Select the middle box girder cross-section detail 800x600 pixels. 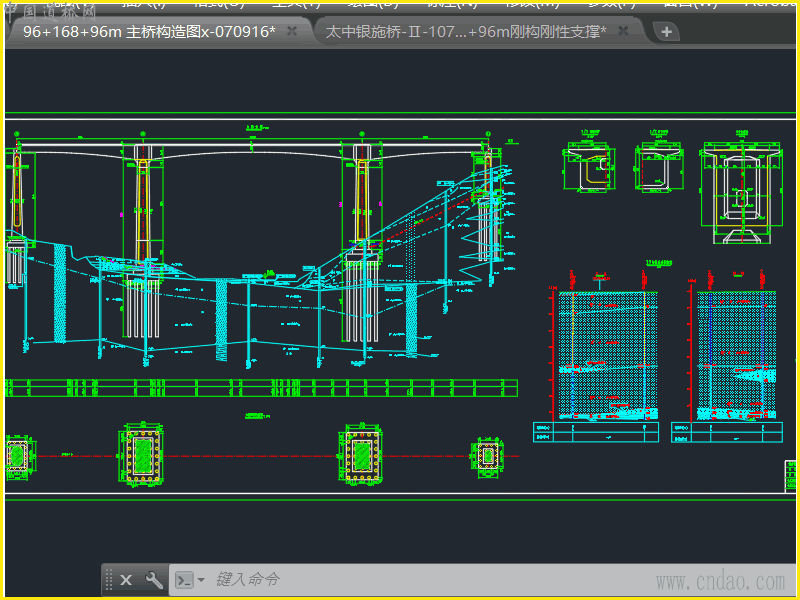coord(658,168)
